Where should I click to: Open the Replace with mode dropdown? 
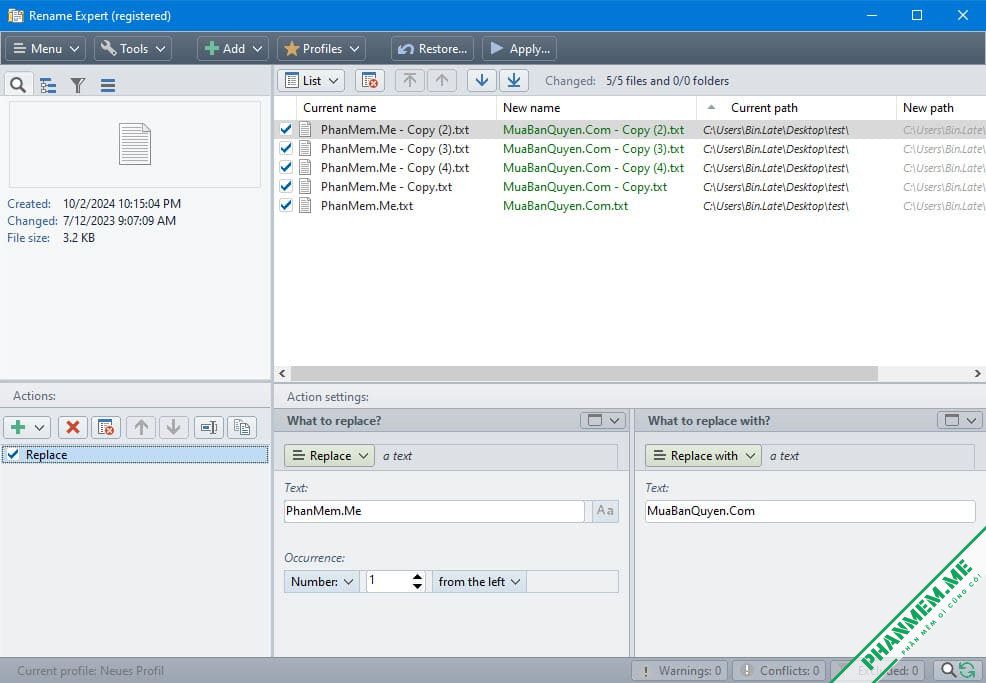[703, 456]
